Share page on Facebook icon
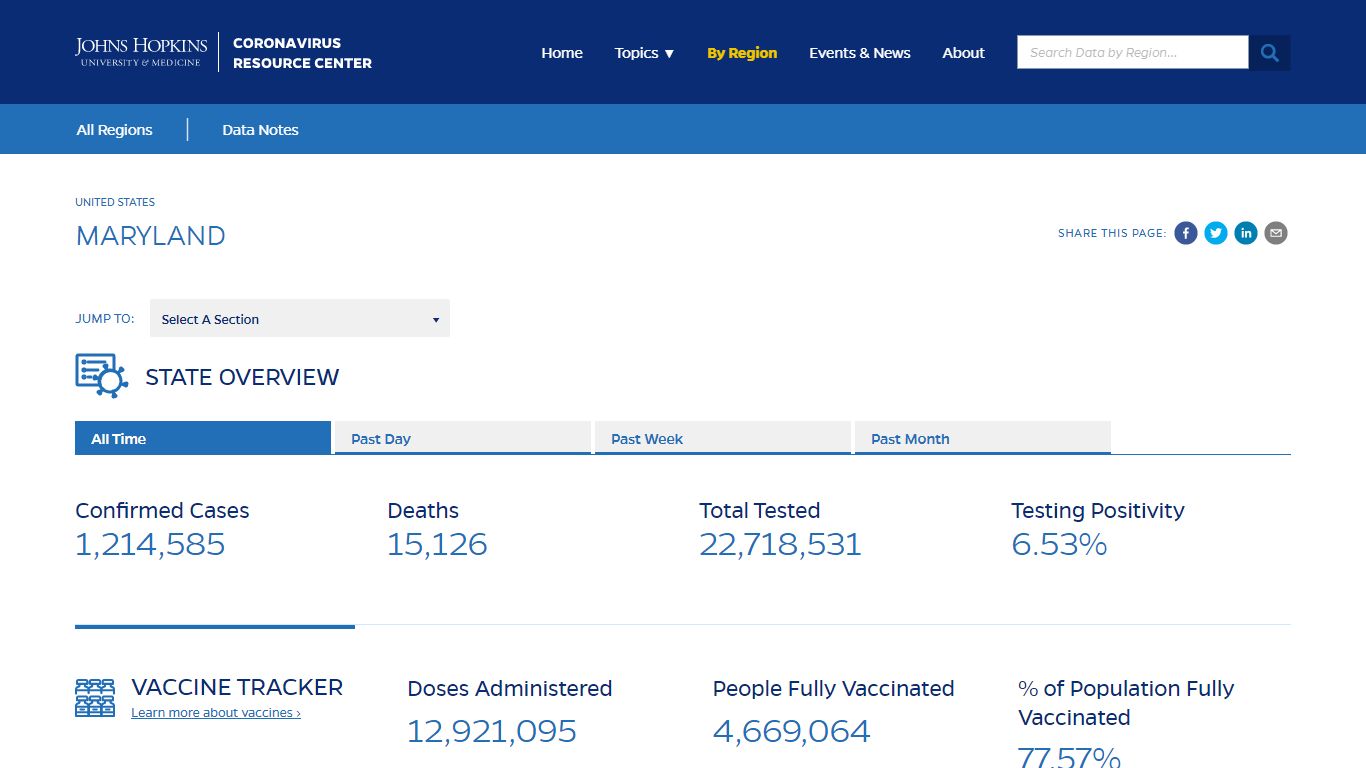 coord(1186,233)
